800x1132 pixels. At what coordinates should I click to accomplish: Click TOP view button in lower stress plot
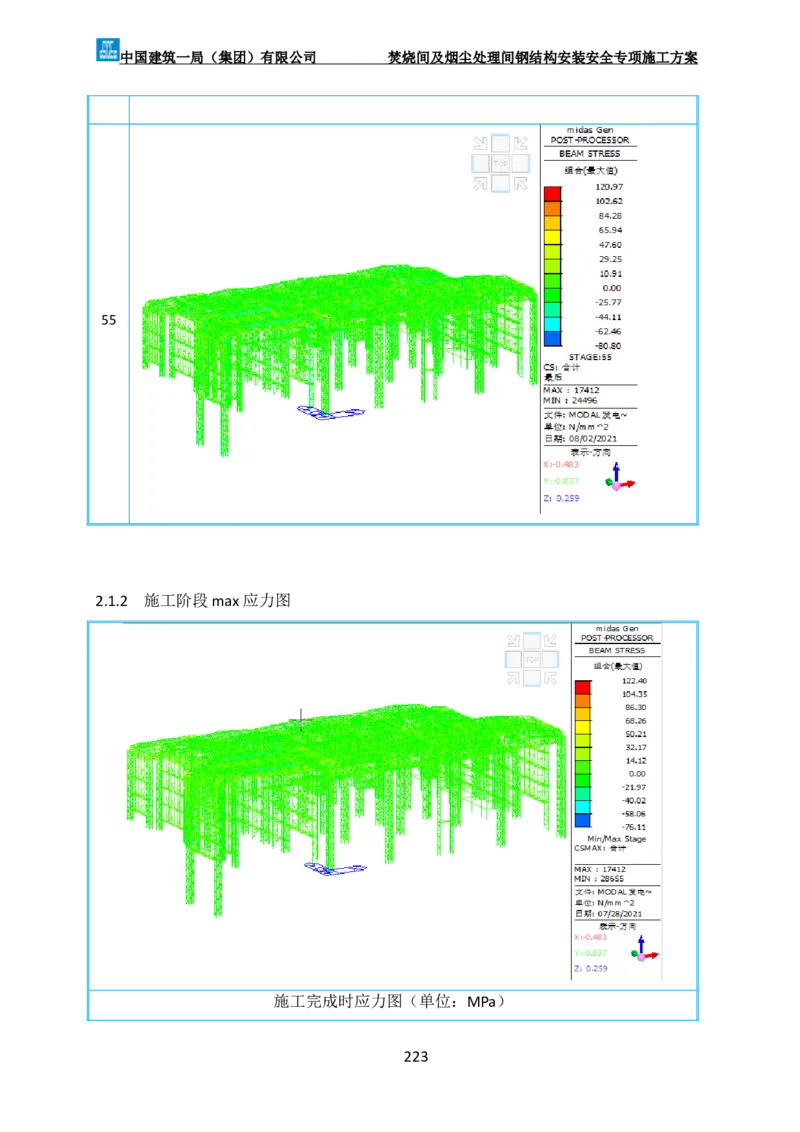coord(532,660)
